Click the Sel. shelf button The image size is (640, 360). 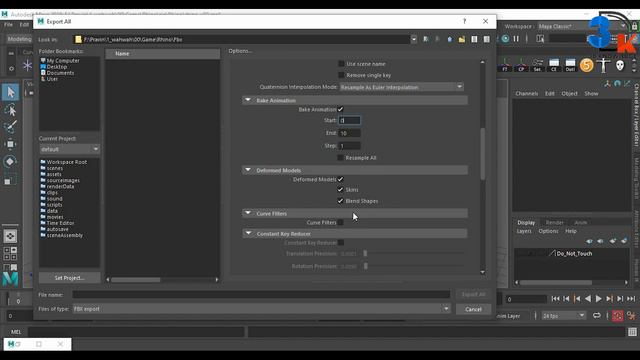[x=538, y=65]
